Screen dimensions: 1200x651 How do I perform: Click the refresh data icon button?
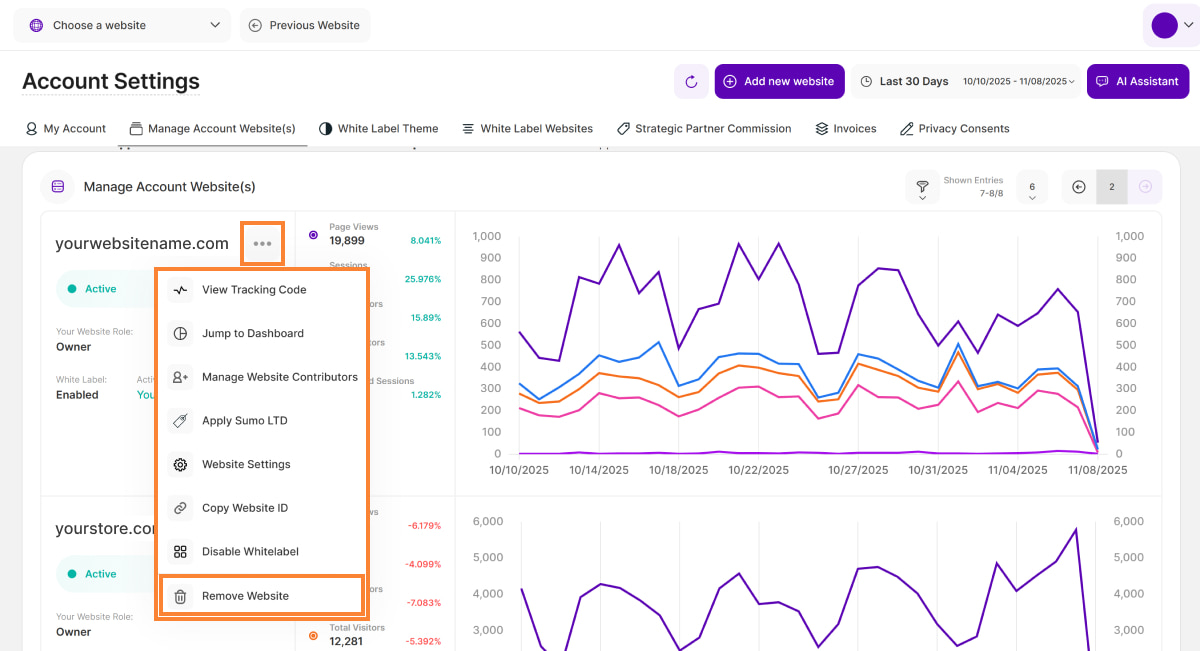point(691,82)
